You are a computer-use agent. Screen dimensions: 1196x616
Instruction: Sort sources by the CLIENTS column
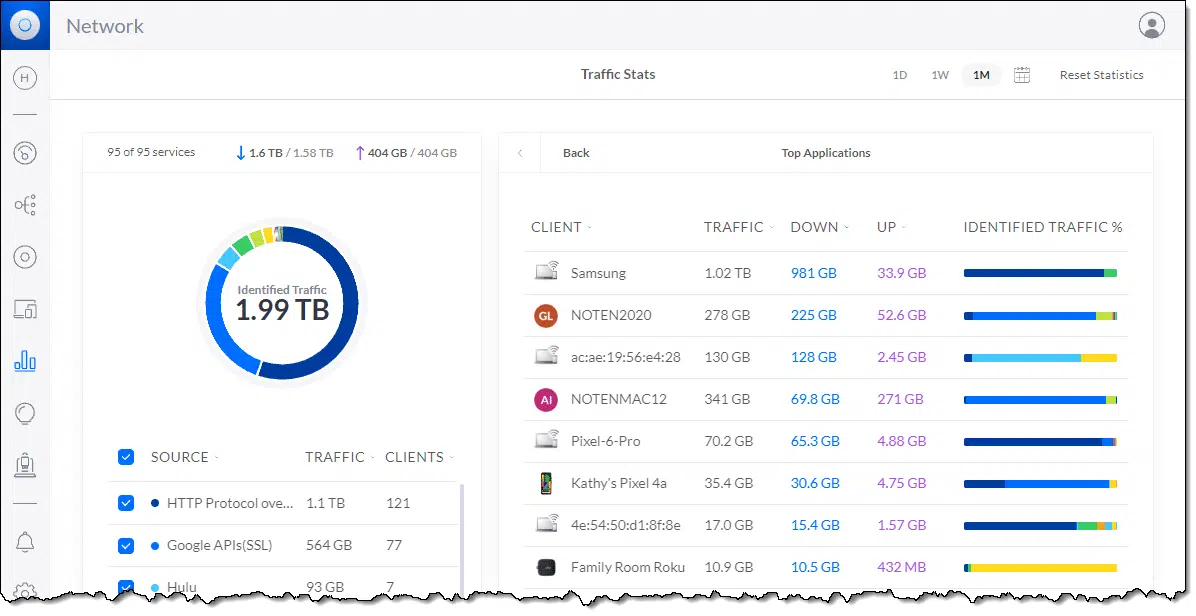pyautogui.click(x=415, y=457)
